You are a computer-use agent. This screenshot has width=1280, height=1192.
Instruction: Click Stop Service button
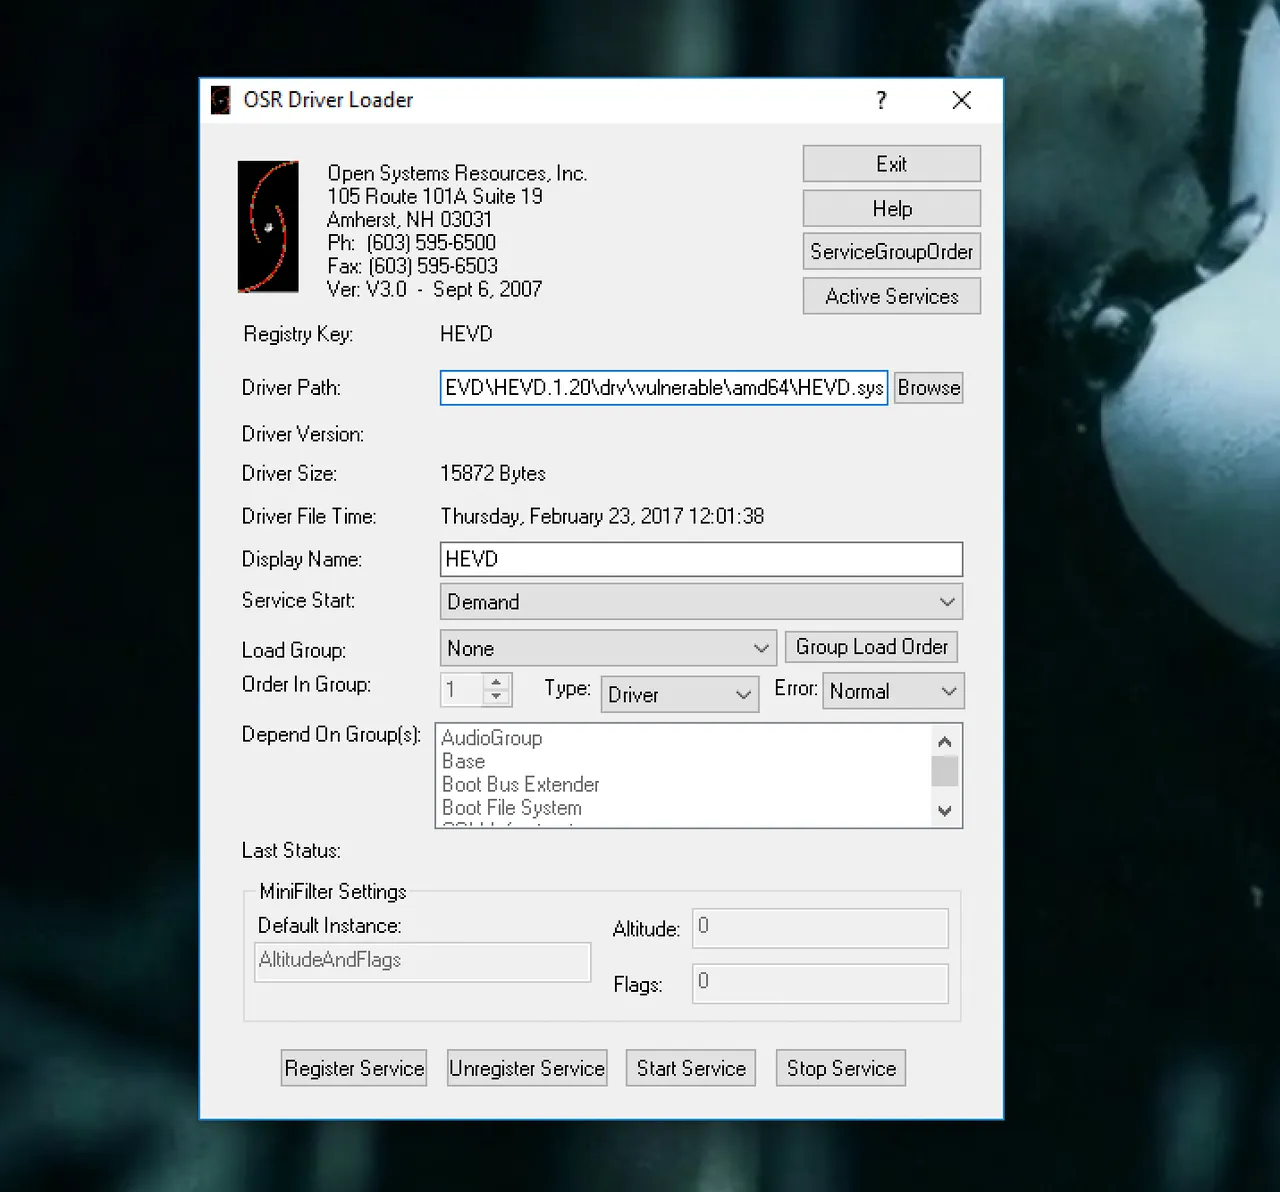pyautogui.click(x=841, y=1068)
